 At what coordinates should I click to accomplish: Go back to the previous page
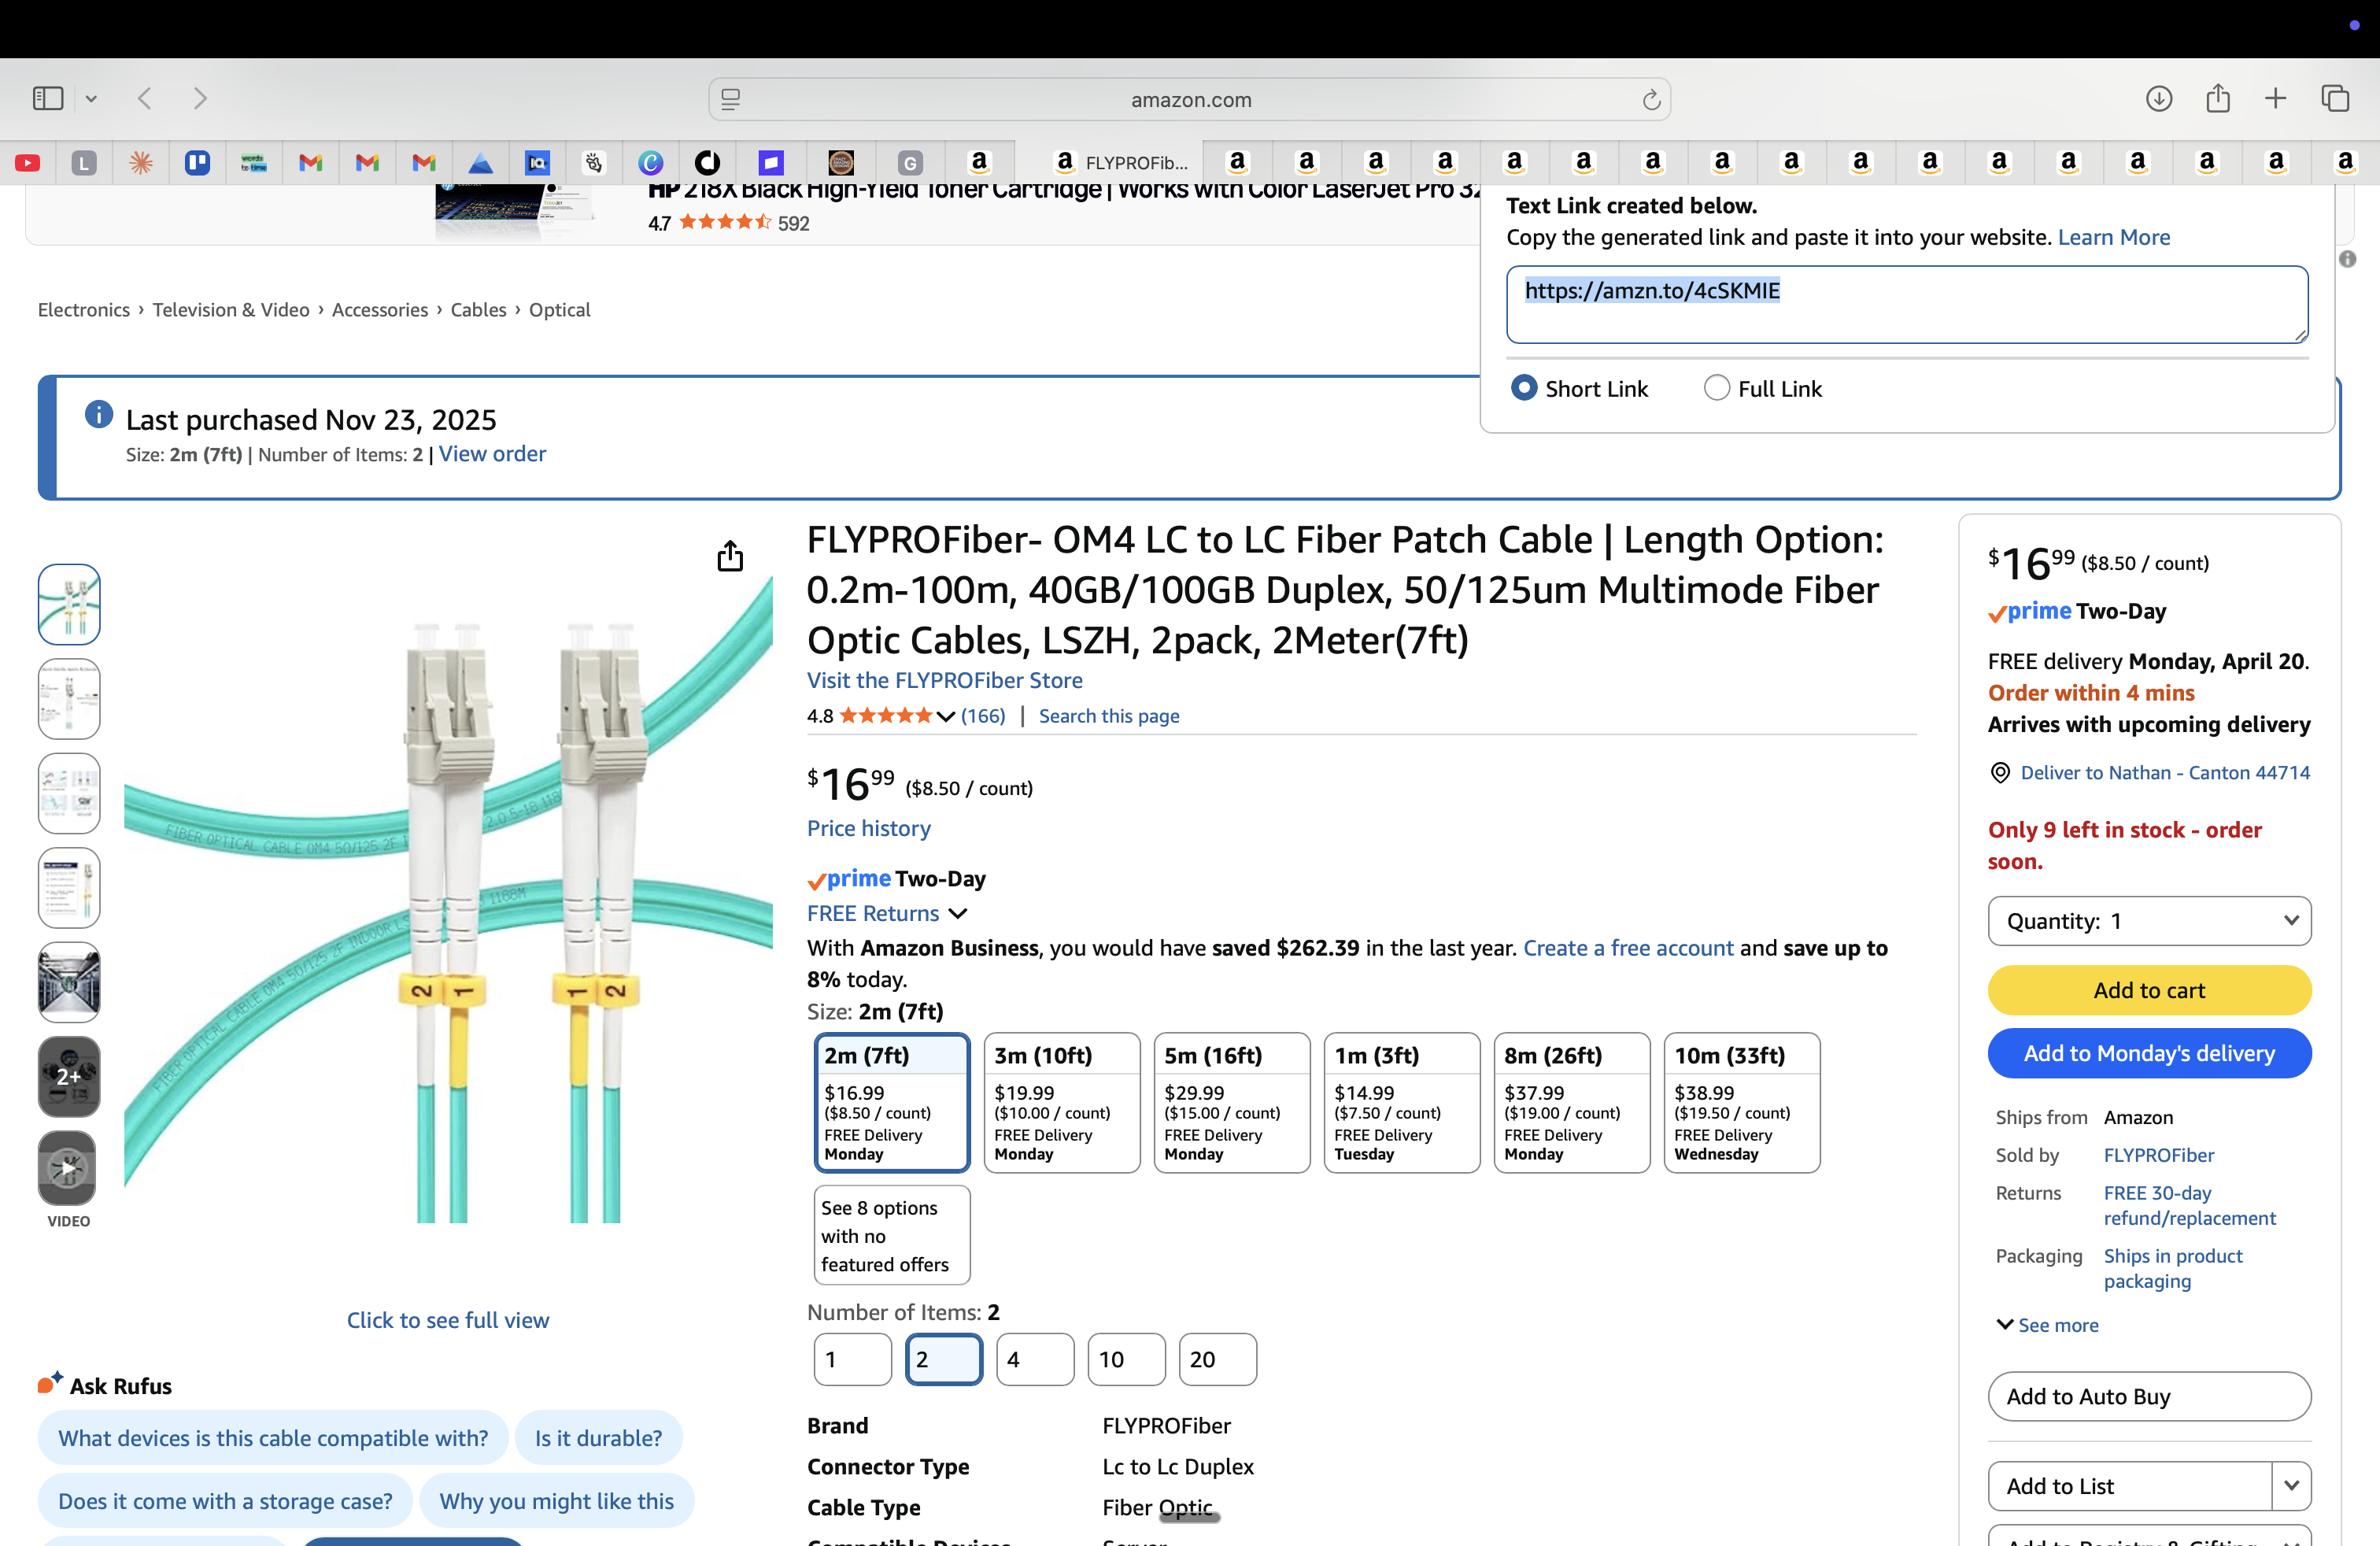point(145,98)
